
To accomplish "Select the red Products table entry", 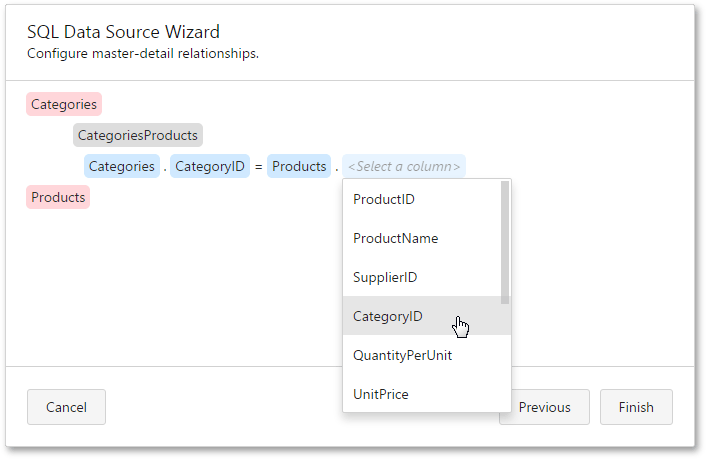I will tap(58, 197).
